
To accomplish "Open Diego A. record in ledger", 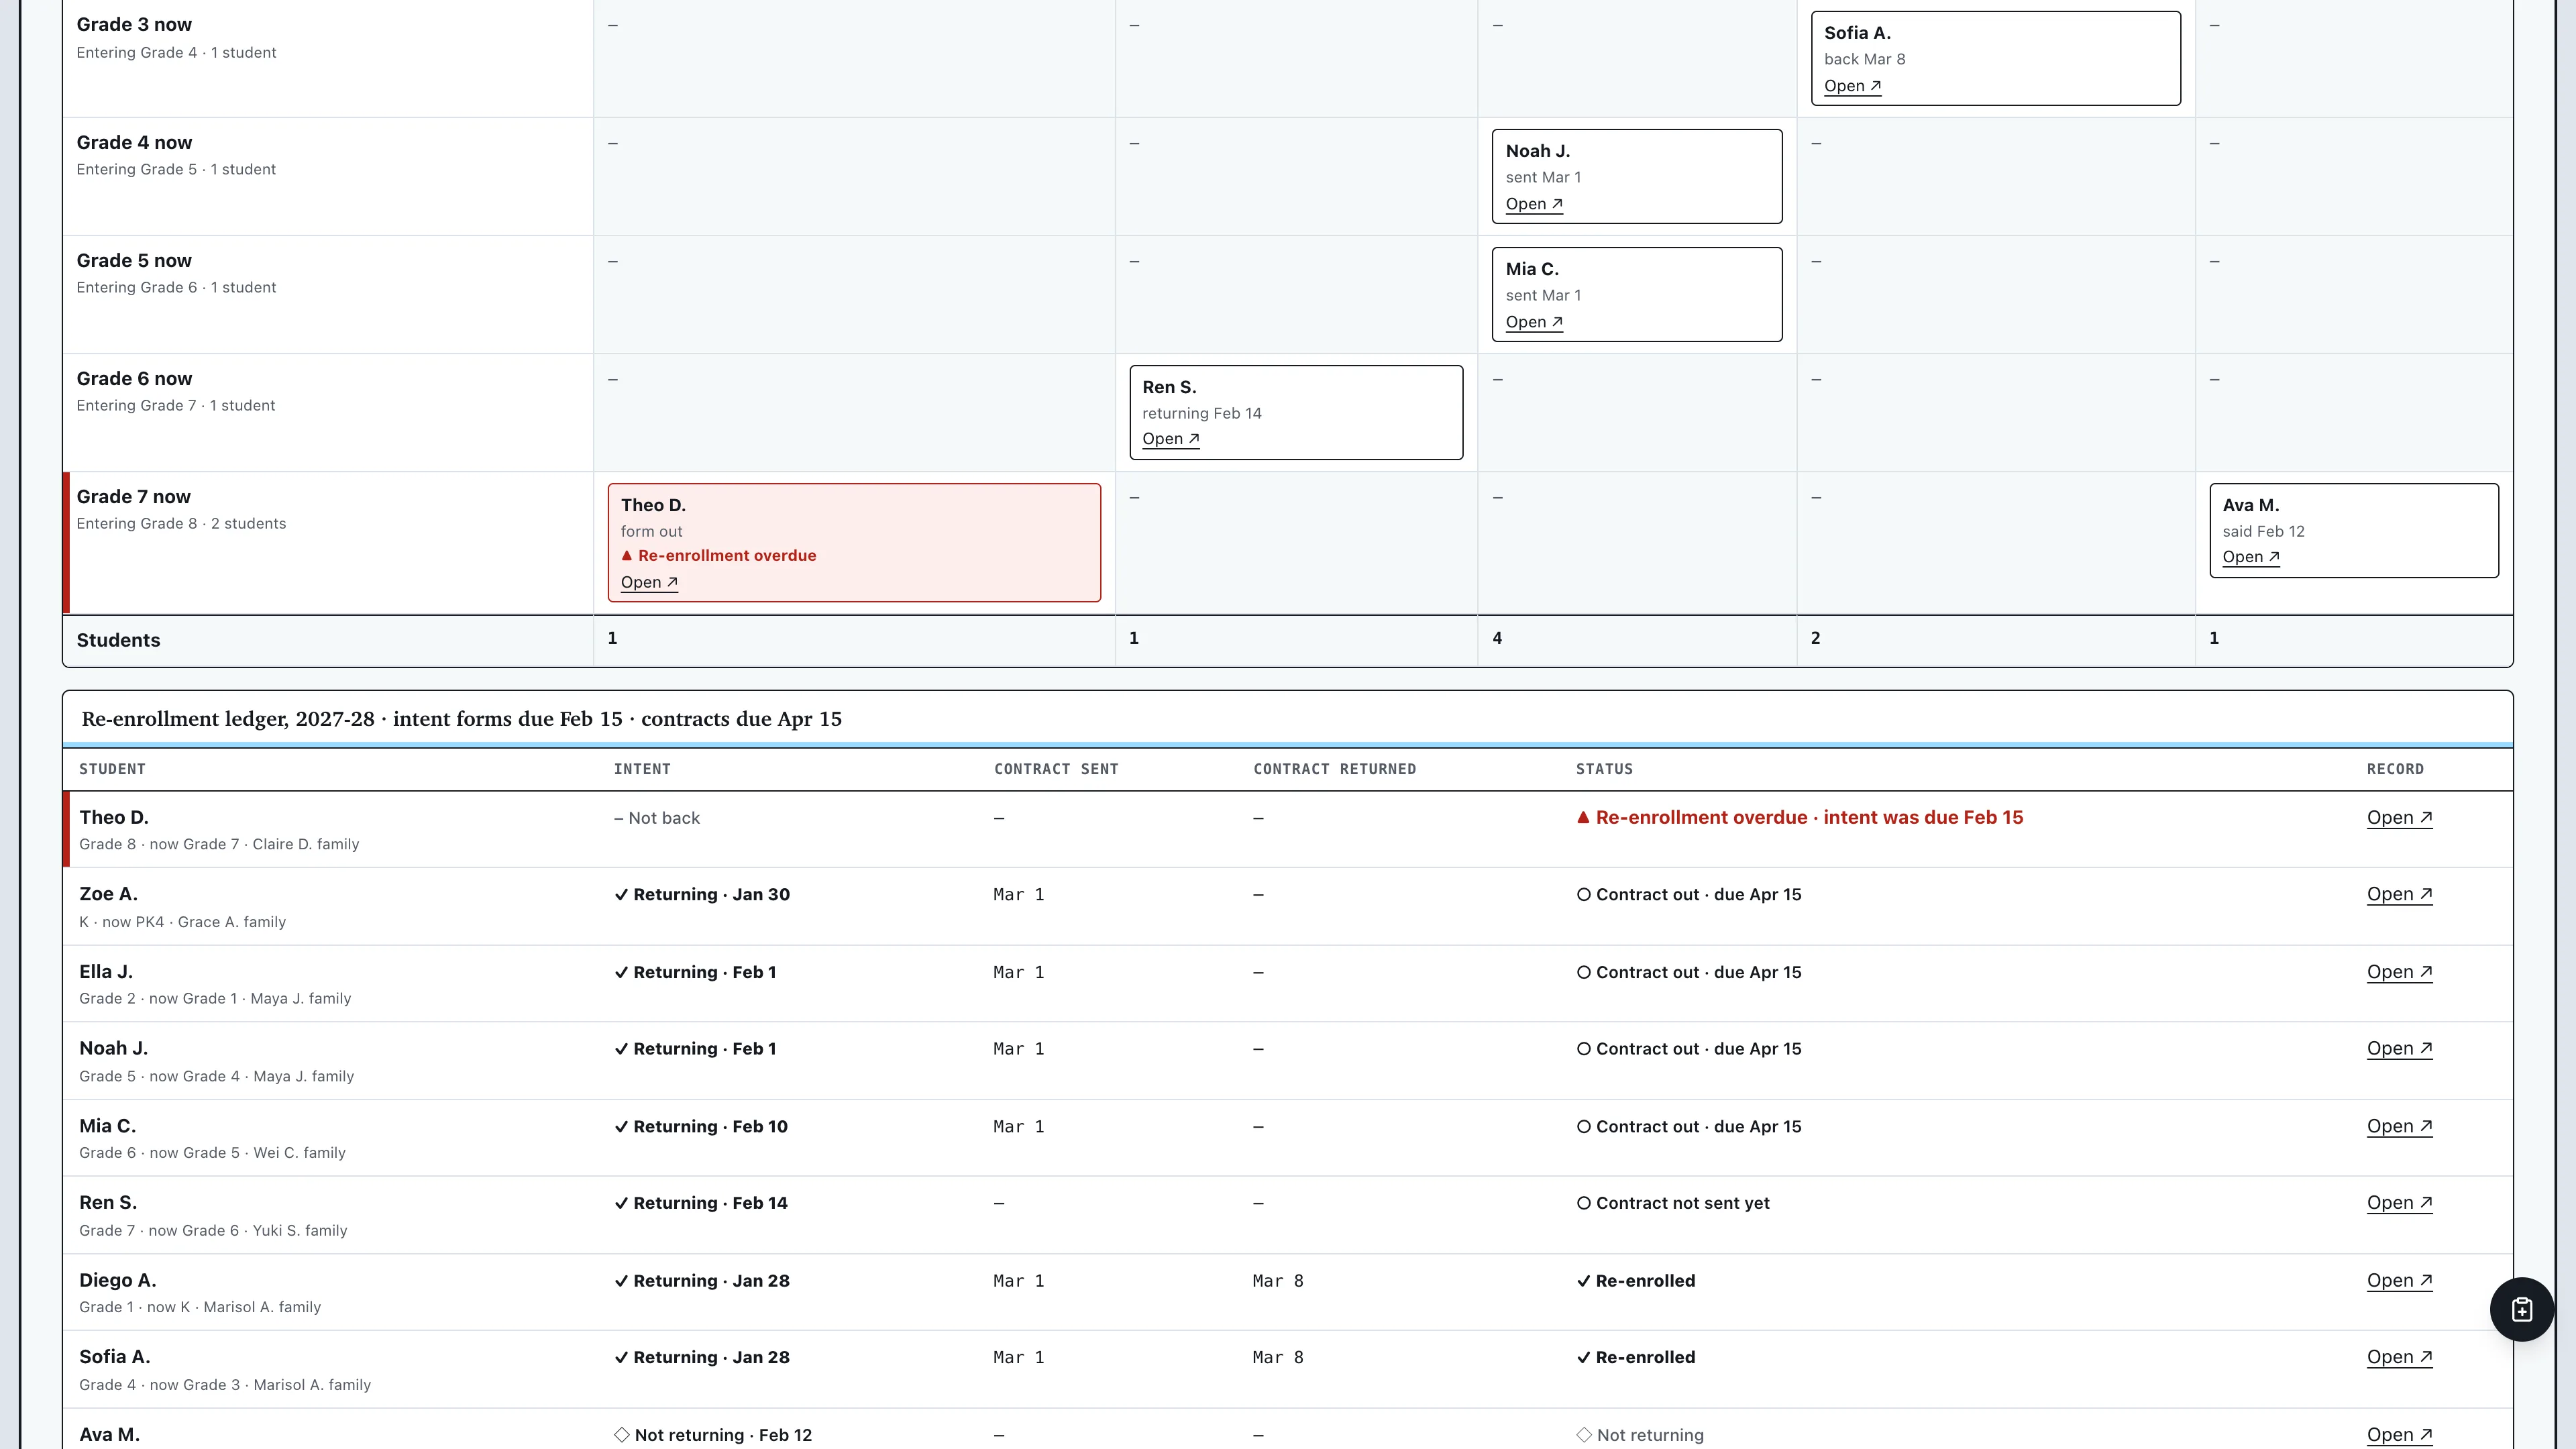I will [x=2399, y=1281].
